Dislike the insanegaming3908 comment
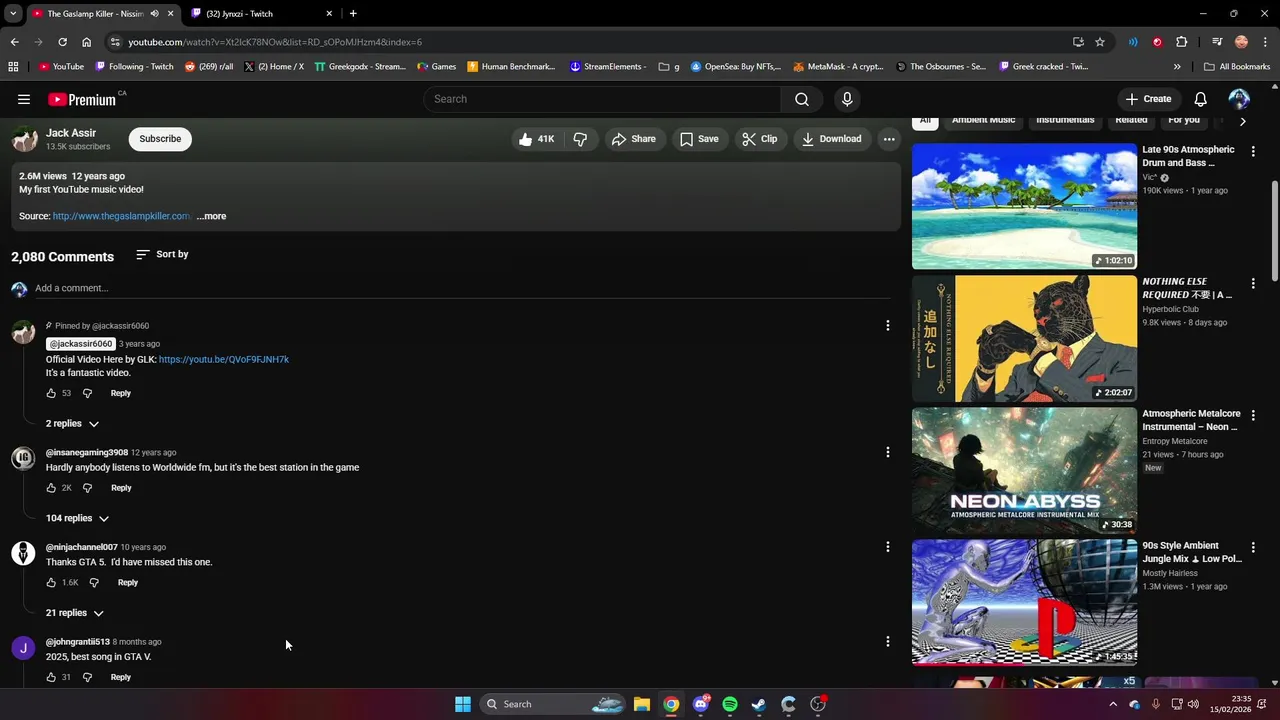The height and width of the screenshot is (720, 1280). (x=87, y=488)
